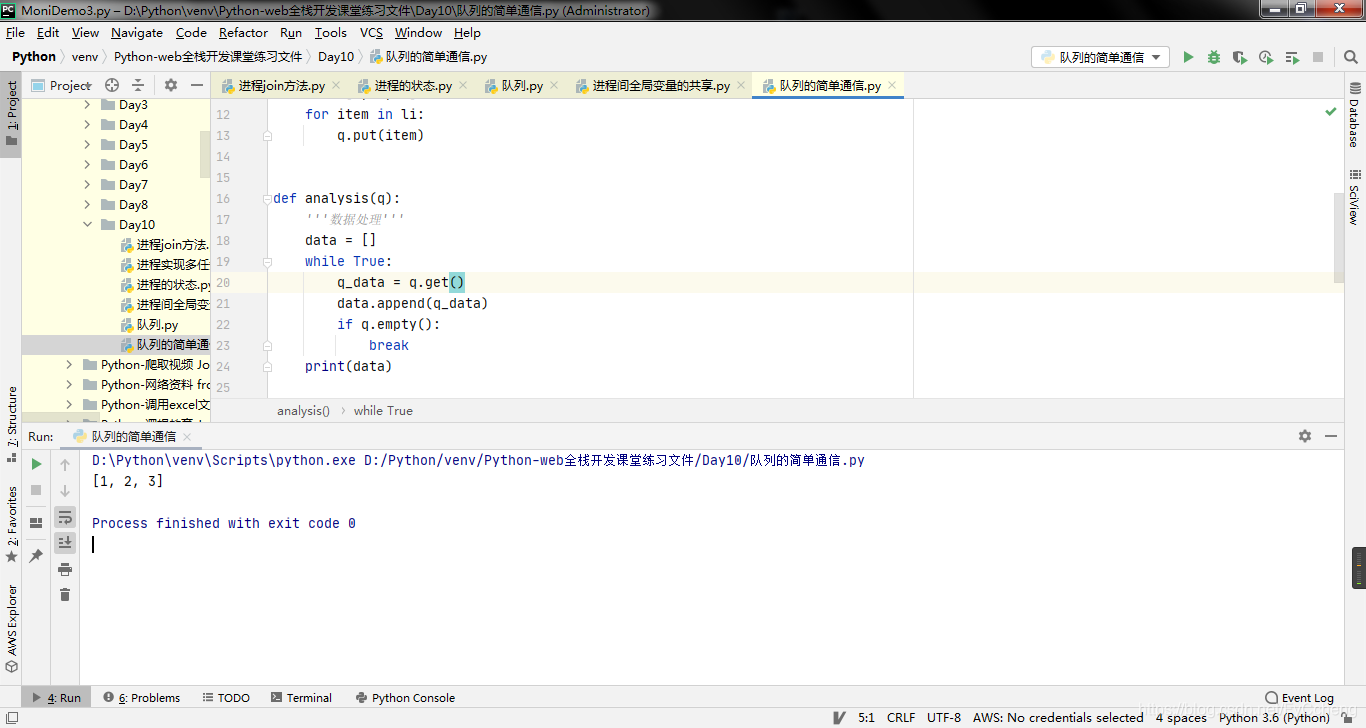Open the VCS menu

371,33
